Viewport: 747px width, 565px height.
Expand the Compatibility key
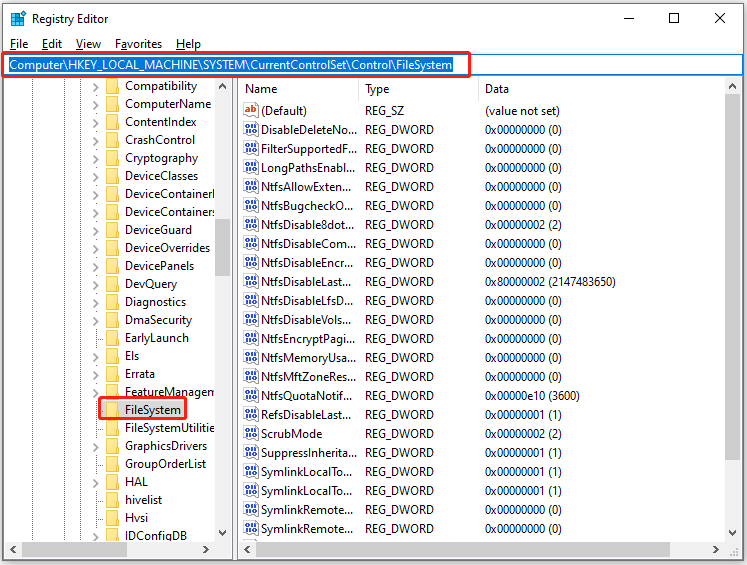(95, 87)
